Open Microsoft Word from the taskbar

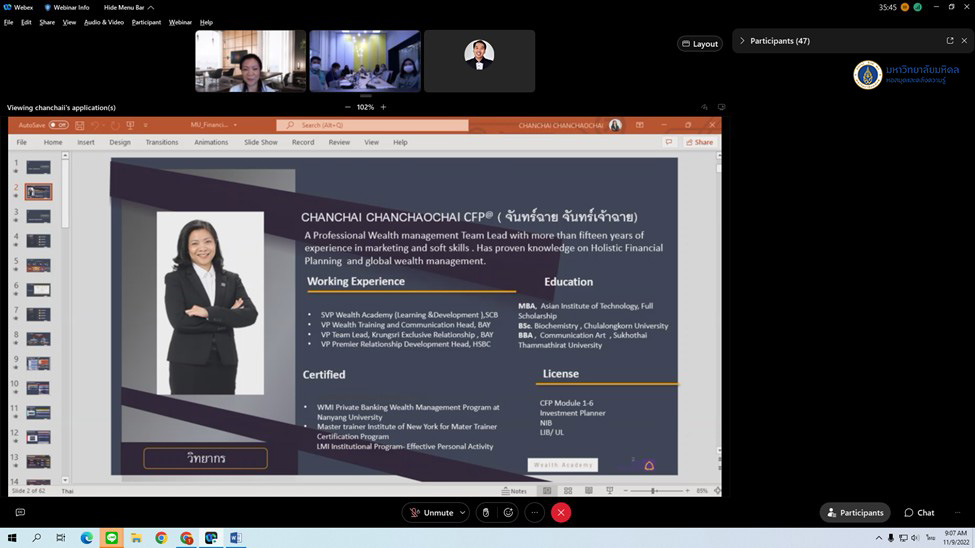coord(236,538)
